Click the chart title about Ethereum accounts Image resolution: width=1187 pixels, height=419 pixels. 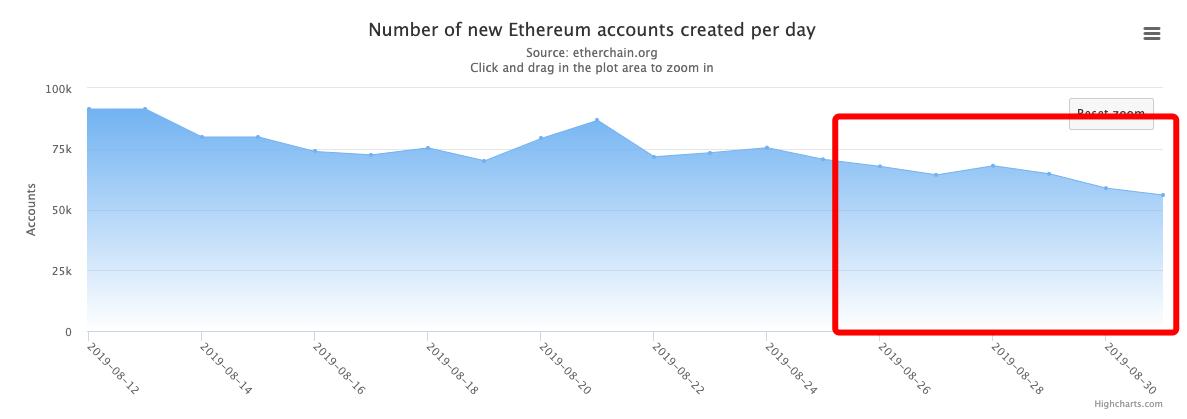coord(592,30)
